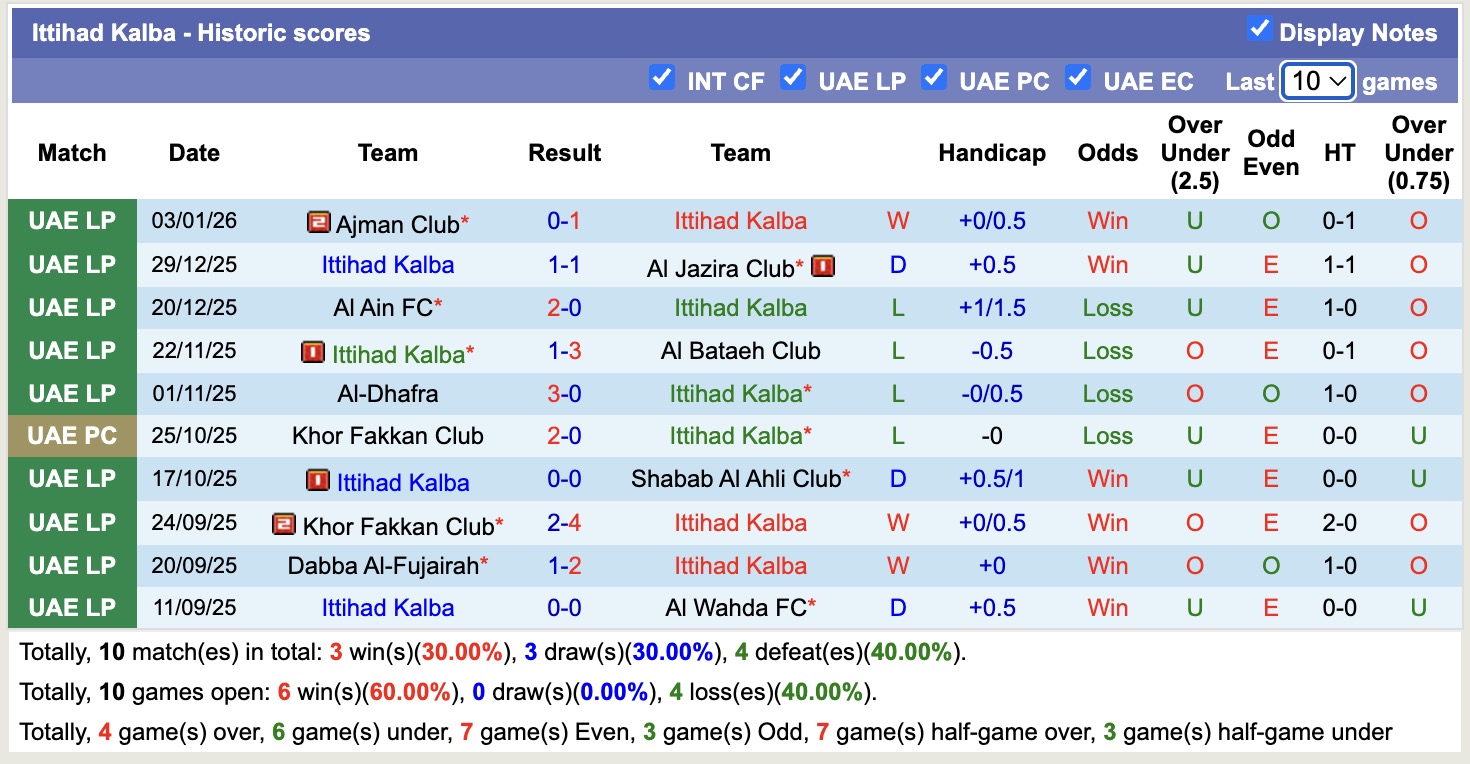Click the tan UAE PC league badge
Image resolution: width=1470 pixels, height=764 pixels.
[x=72, y=436]
